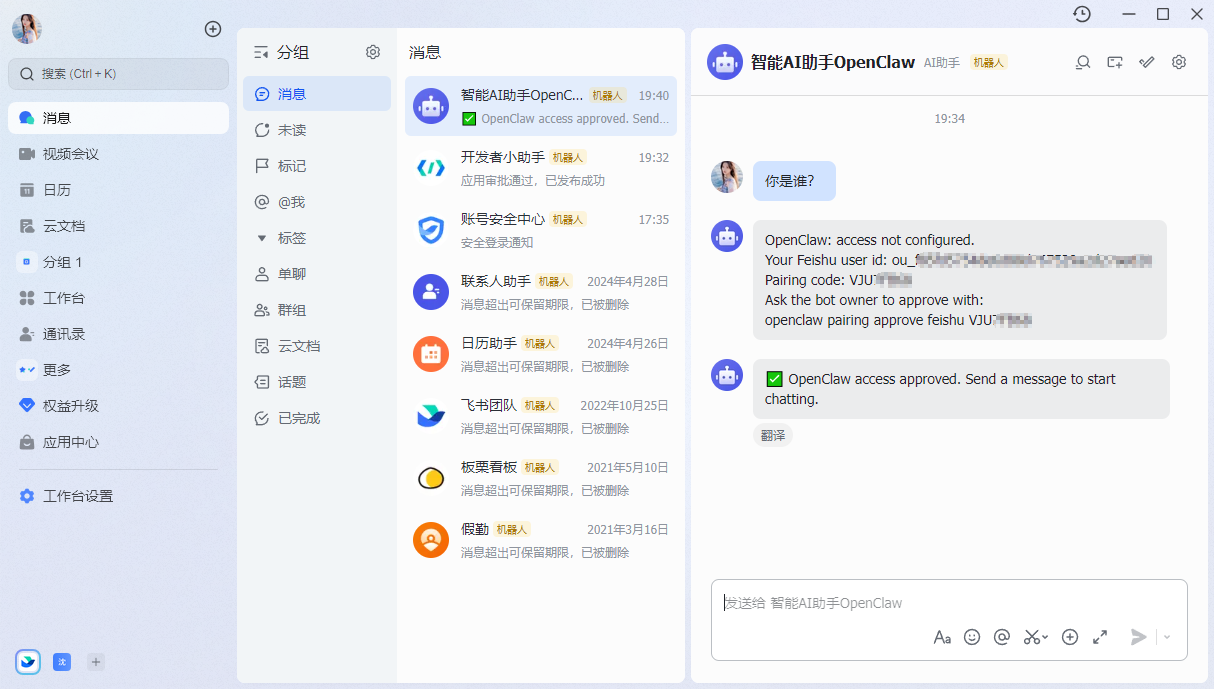The width and height of the screenshot is (1214, 689).
Task: Click the mark done double-check icon
Action: (1147, 62)
